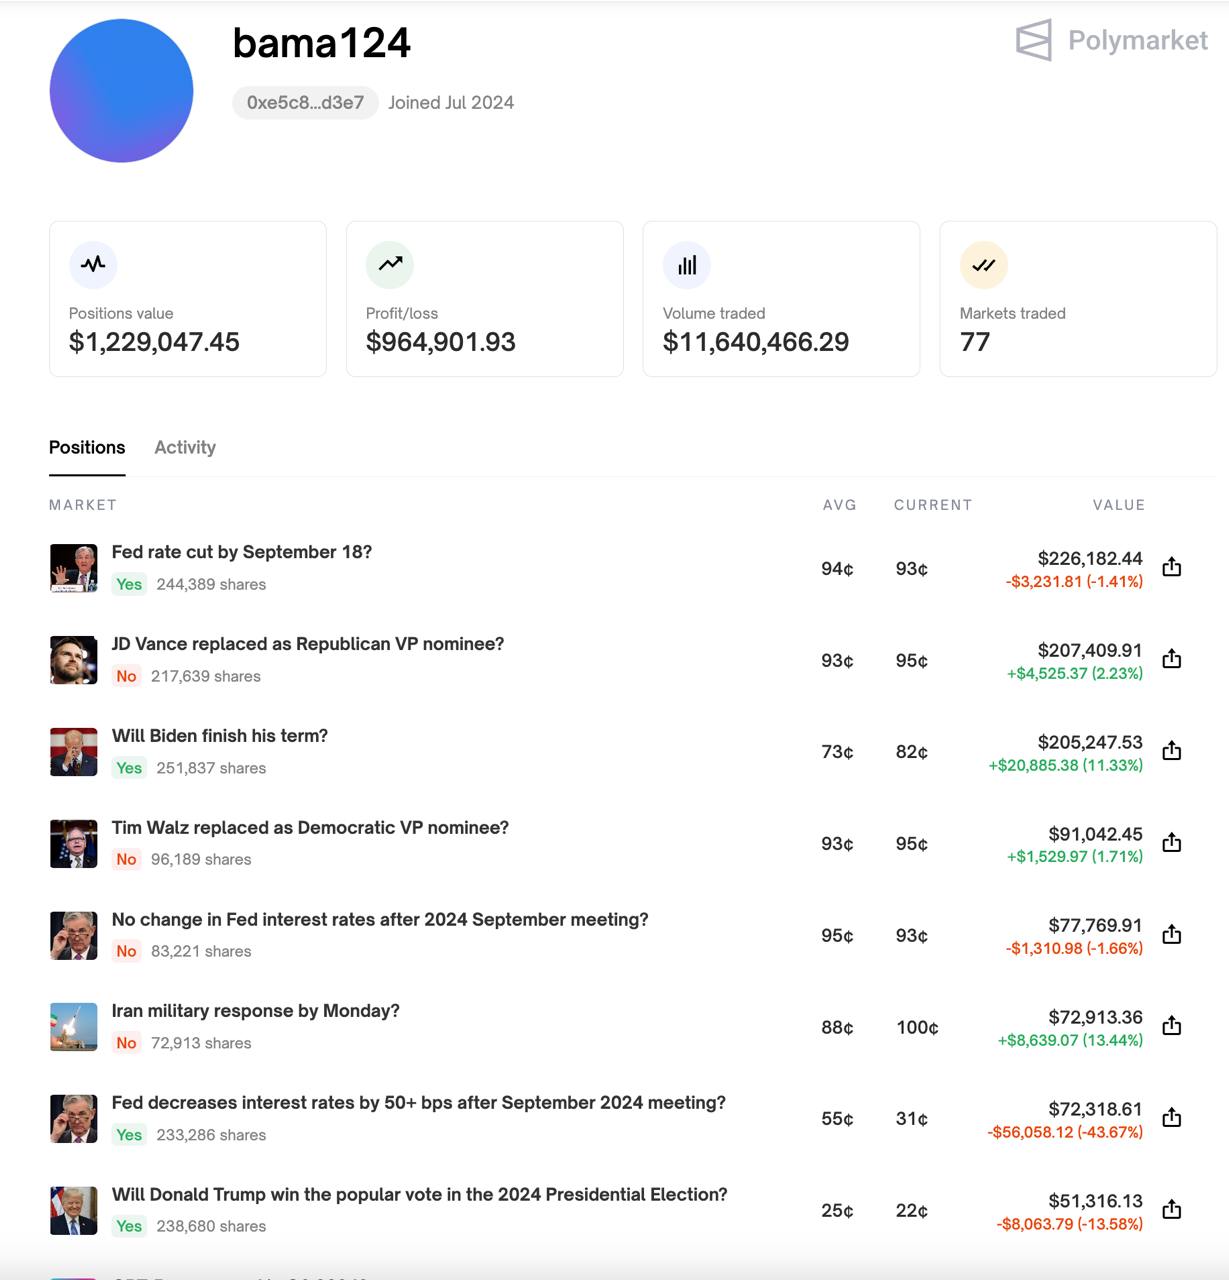Image resolution: width=1229 pixels, height=1280 pixels.
Task: Click share icon for Fed rate cut position
Action: pyautogui.click(x=1172, y=567)
